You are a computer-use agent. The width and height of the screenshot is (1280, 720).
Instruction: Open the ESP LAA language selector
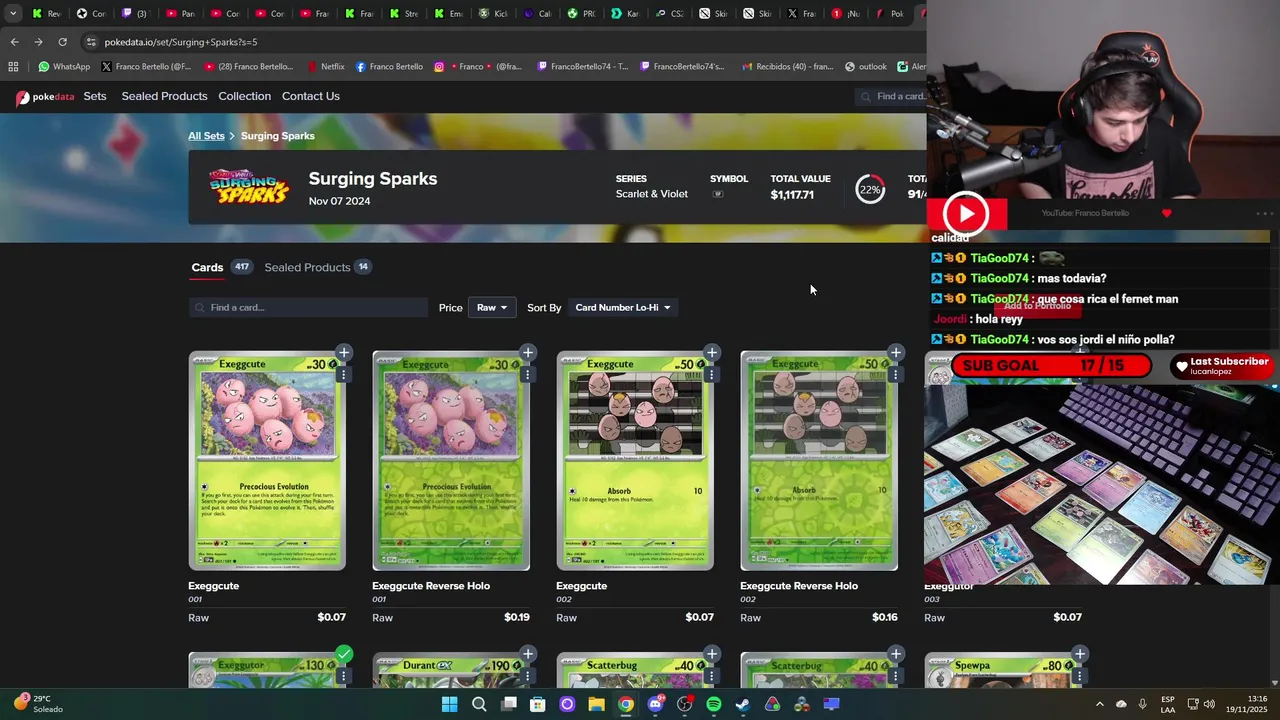(1168, 704)
